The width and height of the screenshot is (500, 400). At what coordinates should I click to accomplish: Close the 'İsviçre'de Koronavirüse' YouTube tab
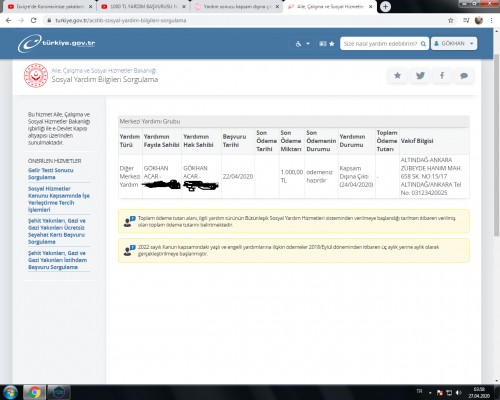(x=91, y=6)
